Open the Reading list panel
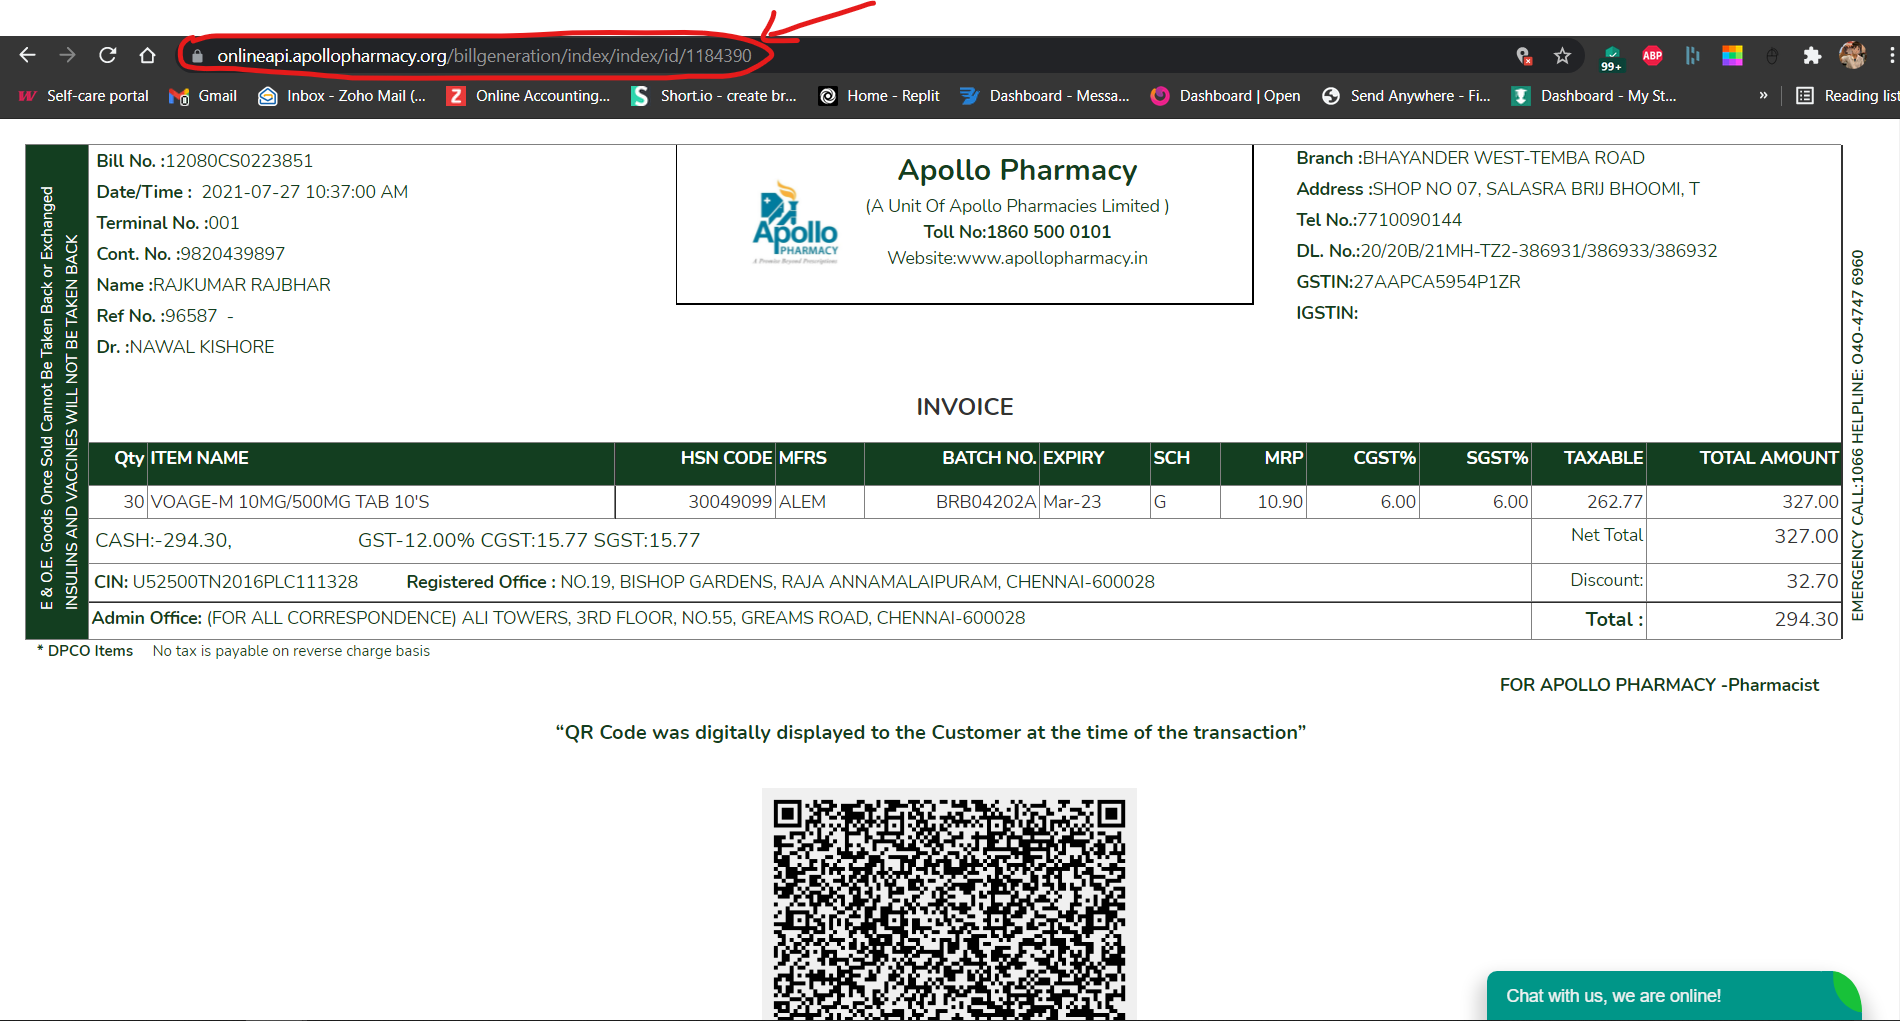The image size is (1900, 1021). [1847, 96]
